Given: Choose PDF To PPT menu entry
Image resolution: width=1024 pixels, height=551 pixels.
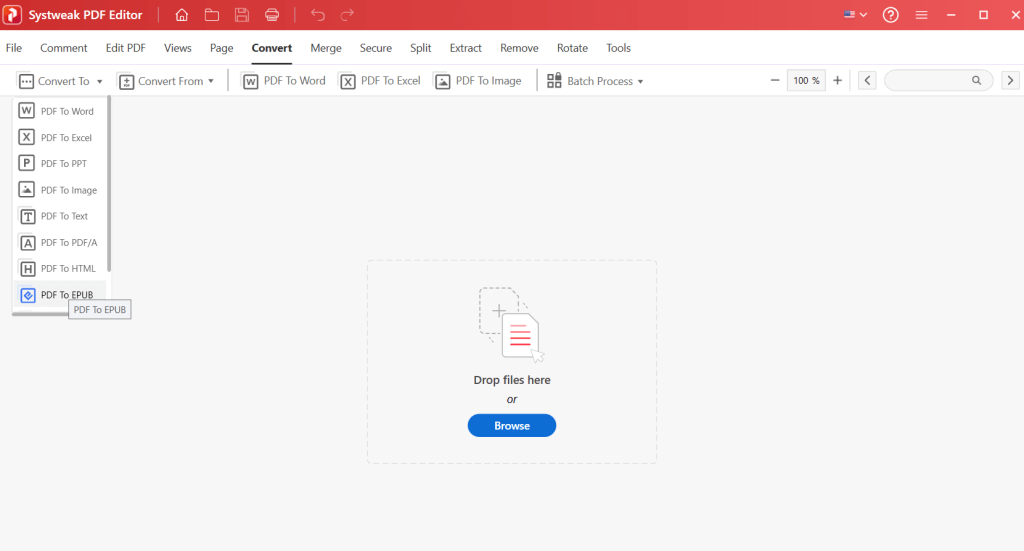Looking at the screenshot, I should 59,163.
